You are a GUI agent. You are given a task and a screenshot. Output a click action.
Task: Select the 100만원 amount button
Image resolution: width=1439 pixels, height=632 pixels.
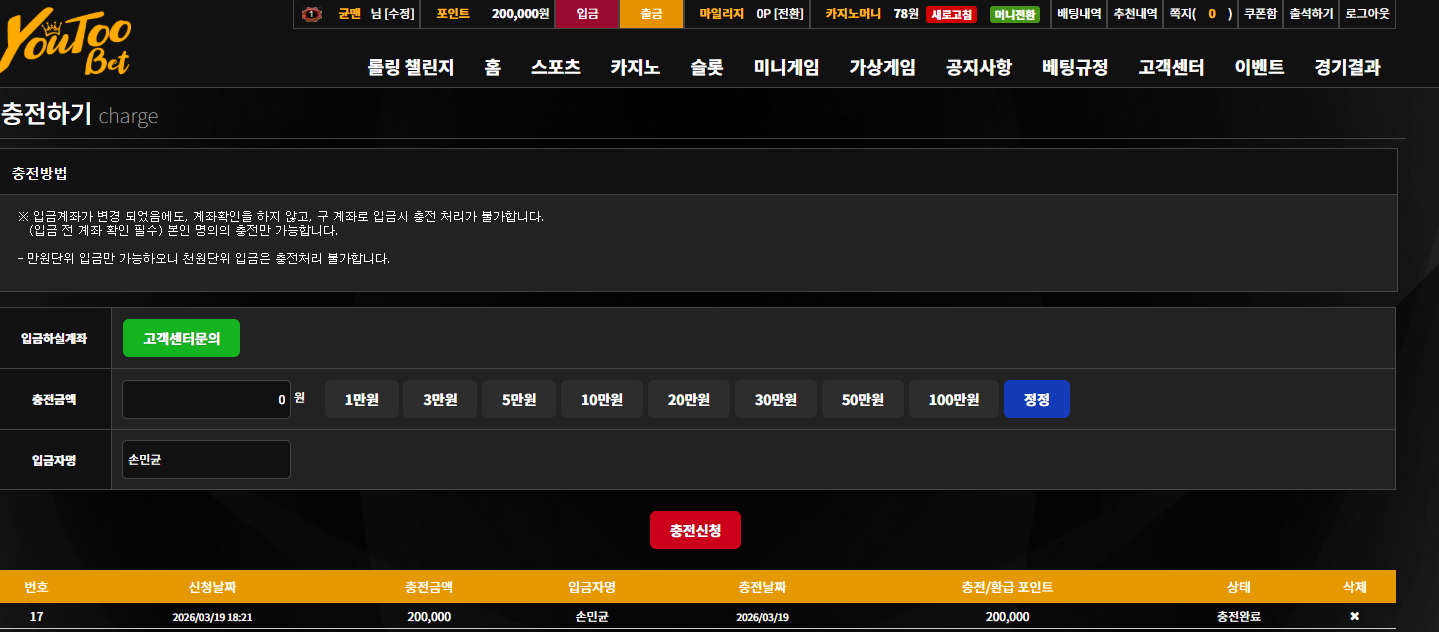pyautogui.click(x=954, y=399)
